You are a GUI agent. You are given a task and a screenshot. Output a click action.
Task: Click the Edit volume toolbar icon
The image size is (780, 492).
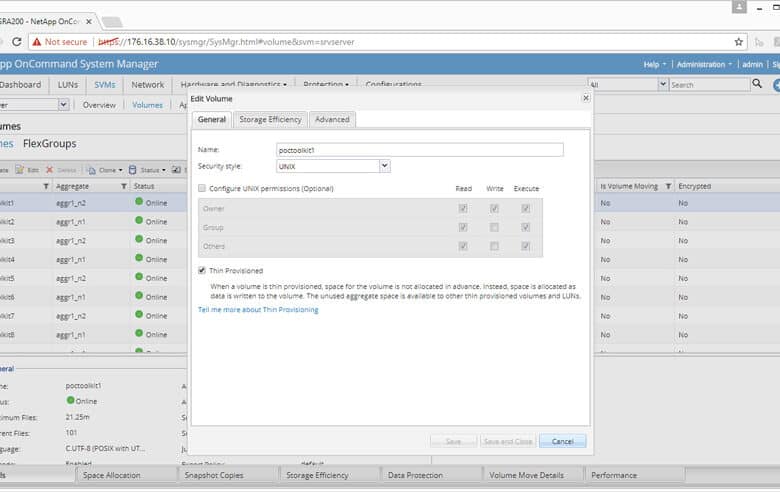click(20, 170)
